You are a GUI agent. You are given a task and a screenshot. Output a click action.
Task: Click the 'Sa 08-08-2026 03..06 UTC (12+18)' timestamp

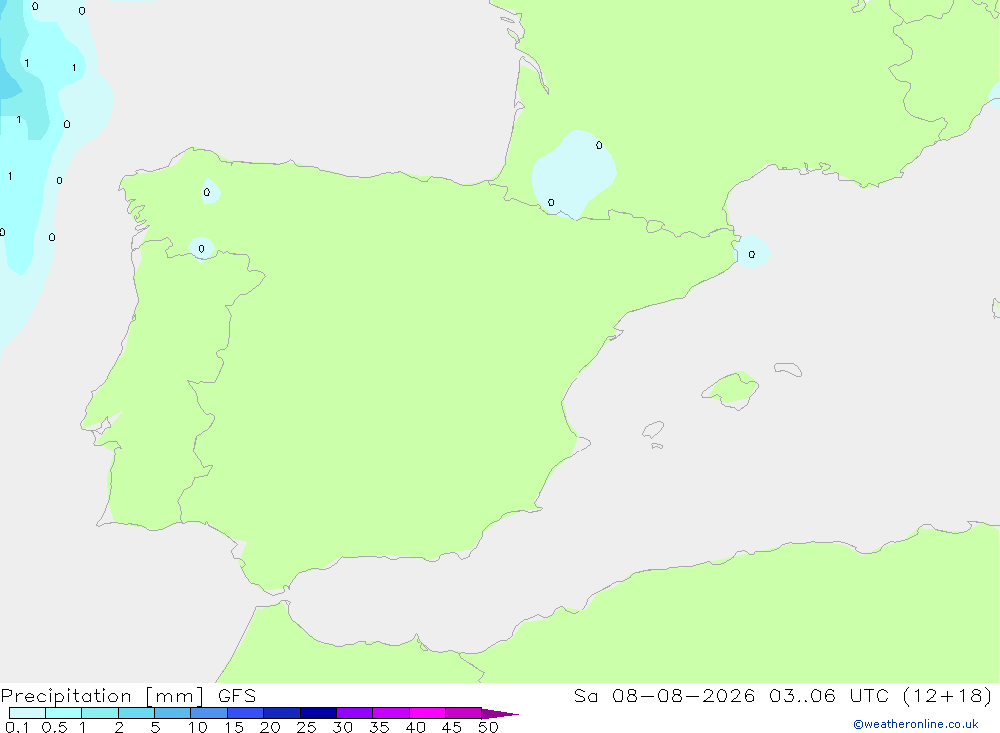(x=783, y=696)
